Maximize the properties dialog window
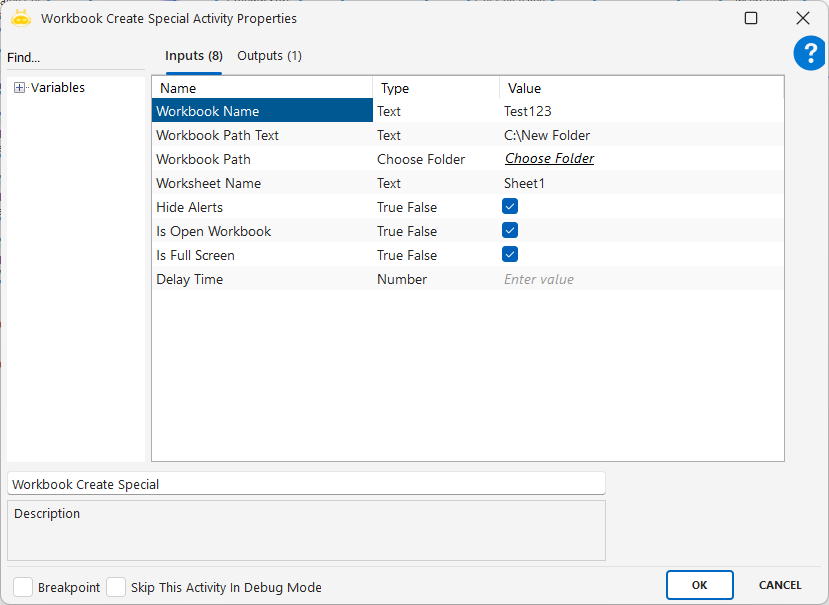This screenshot has height=605, width=829. [x=751, y=18]
